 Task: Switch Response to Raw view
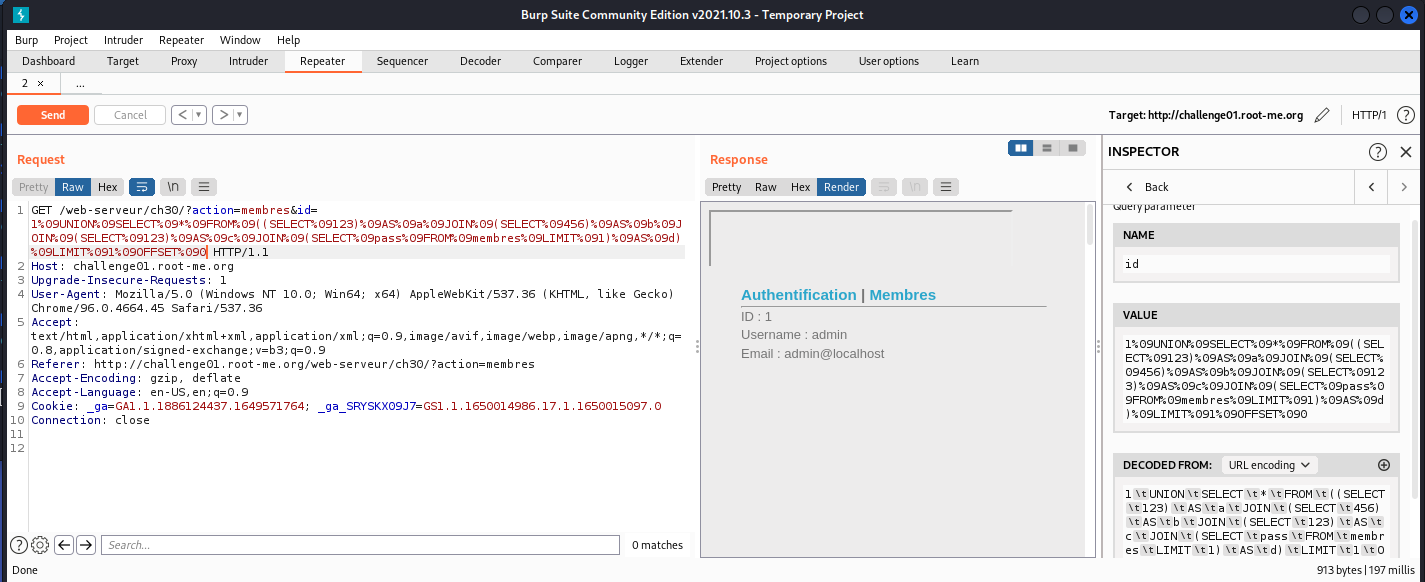(766, 187)
